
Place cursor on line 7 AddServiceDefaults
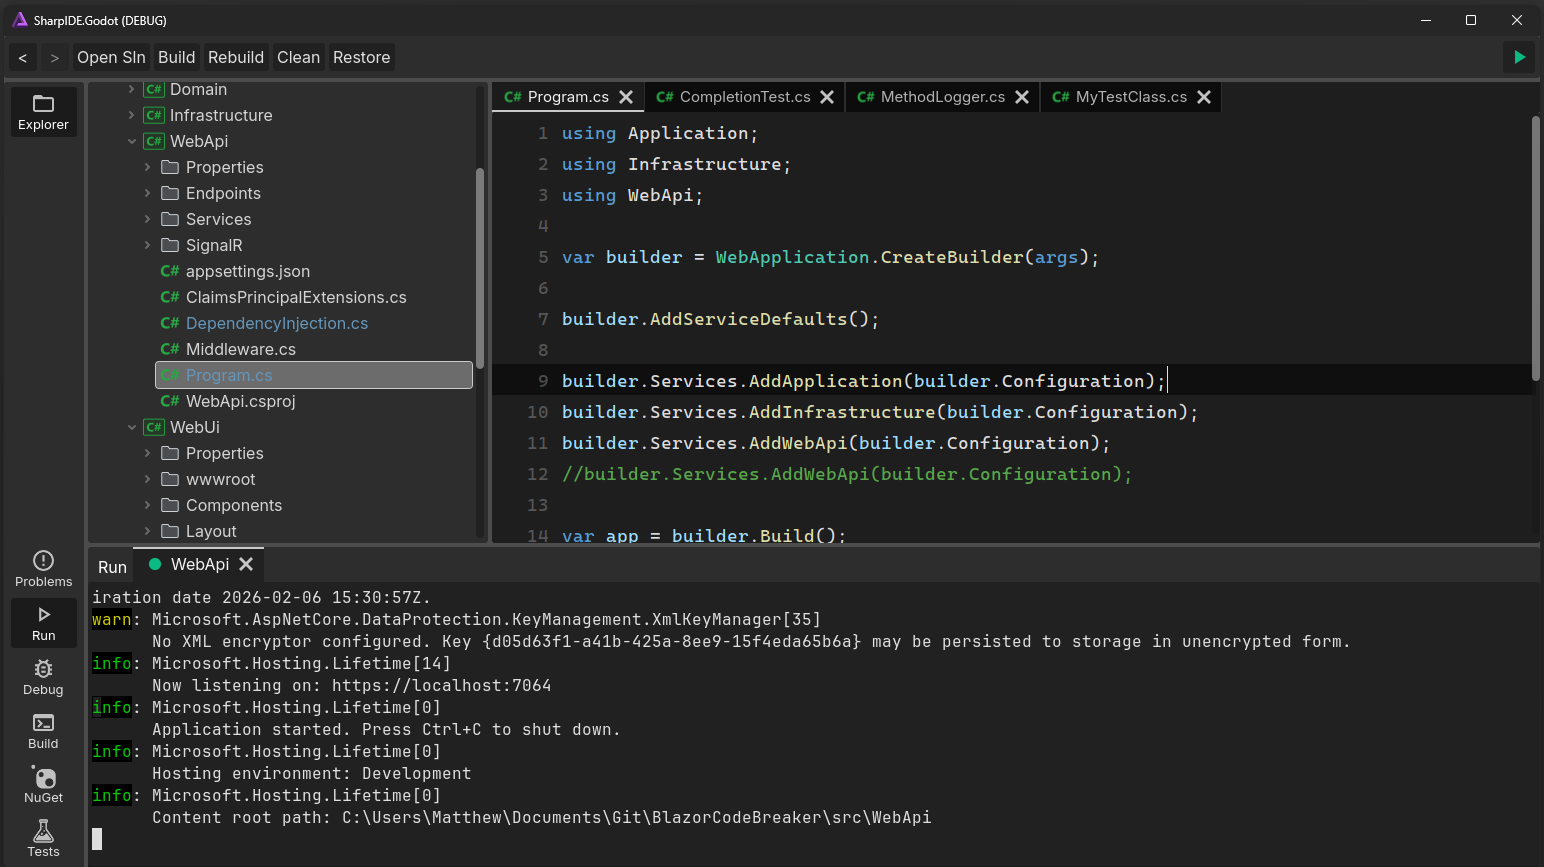(720, 319)
